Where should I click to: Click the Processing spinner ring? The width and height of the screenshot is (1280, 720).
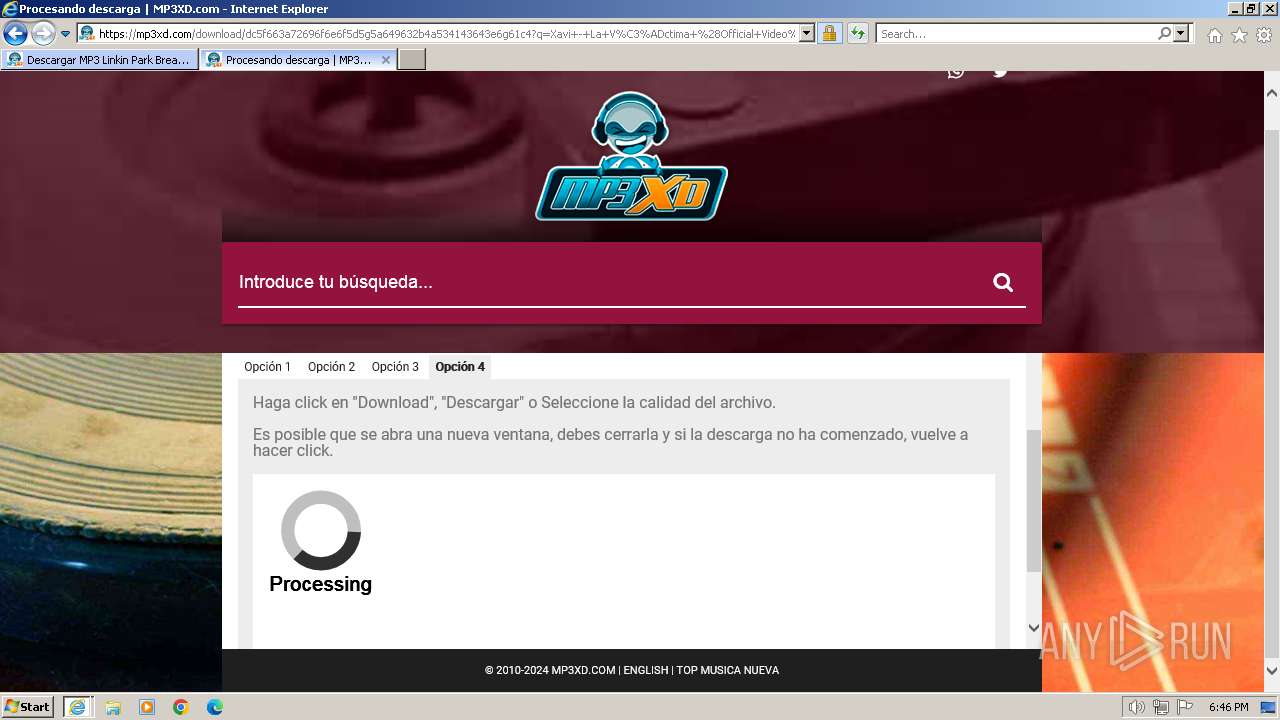321,530
